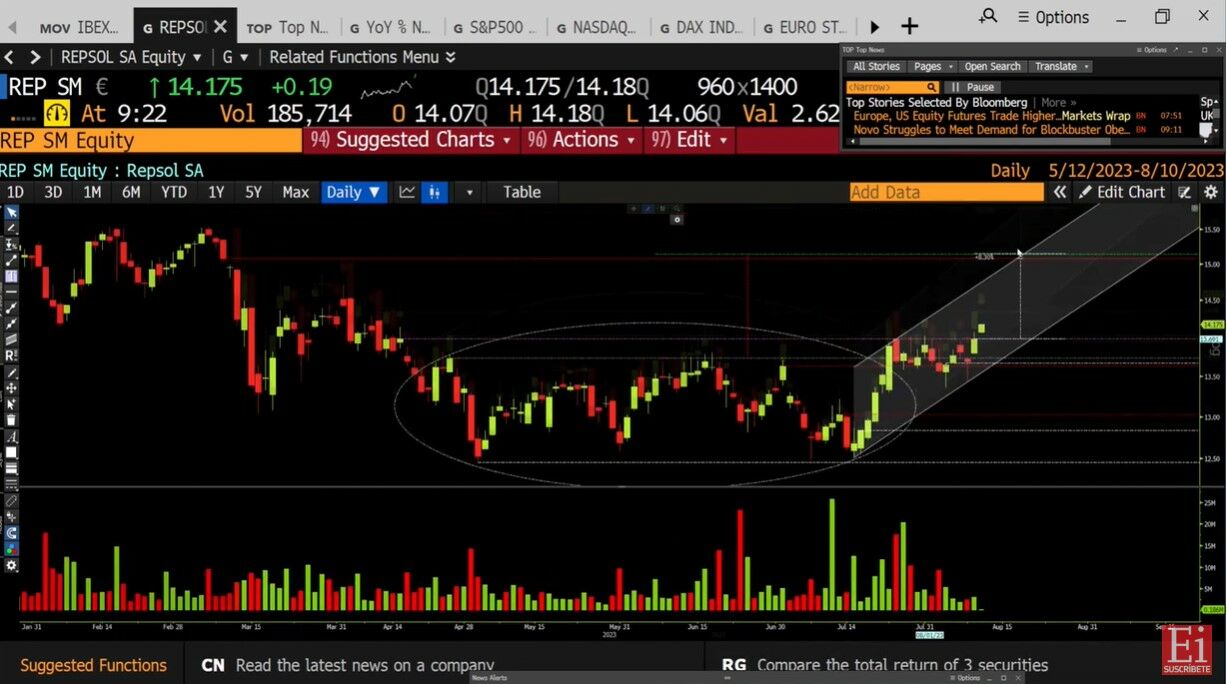
Task: Click Open Search in Top News
Action: 992,66
